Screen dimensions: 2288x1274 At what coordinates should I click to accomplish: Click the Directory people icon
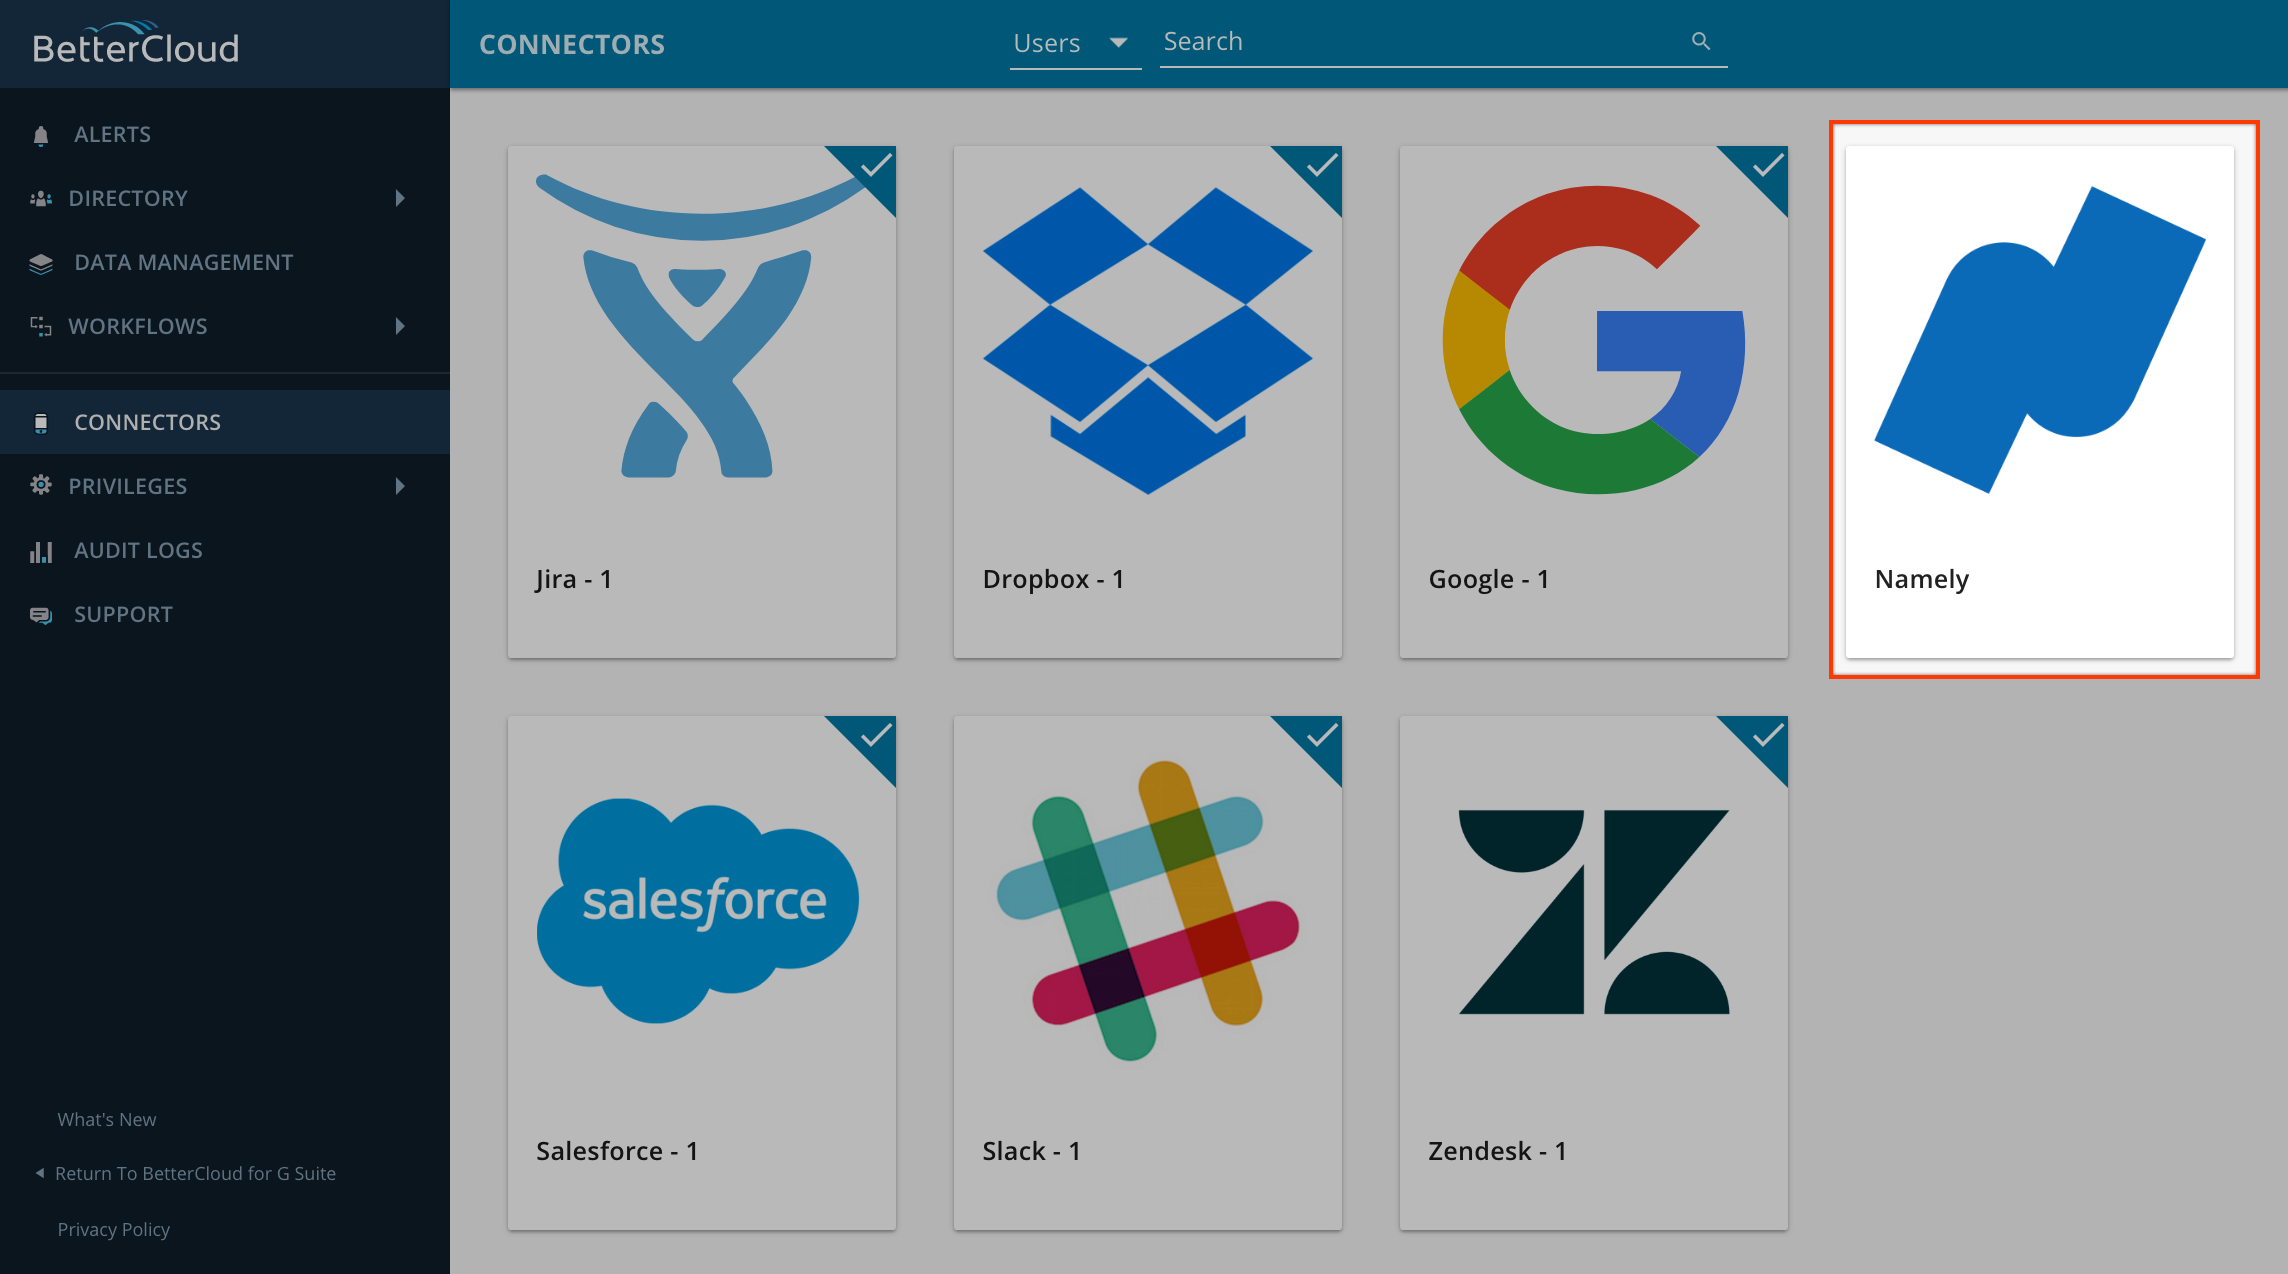41,198
